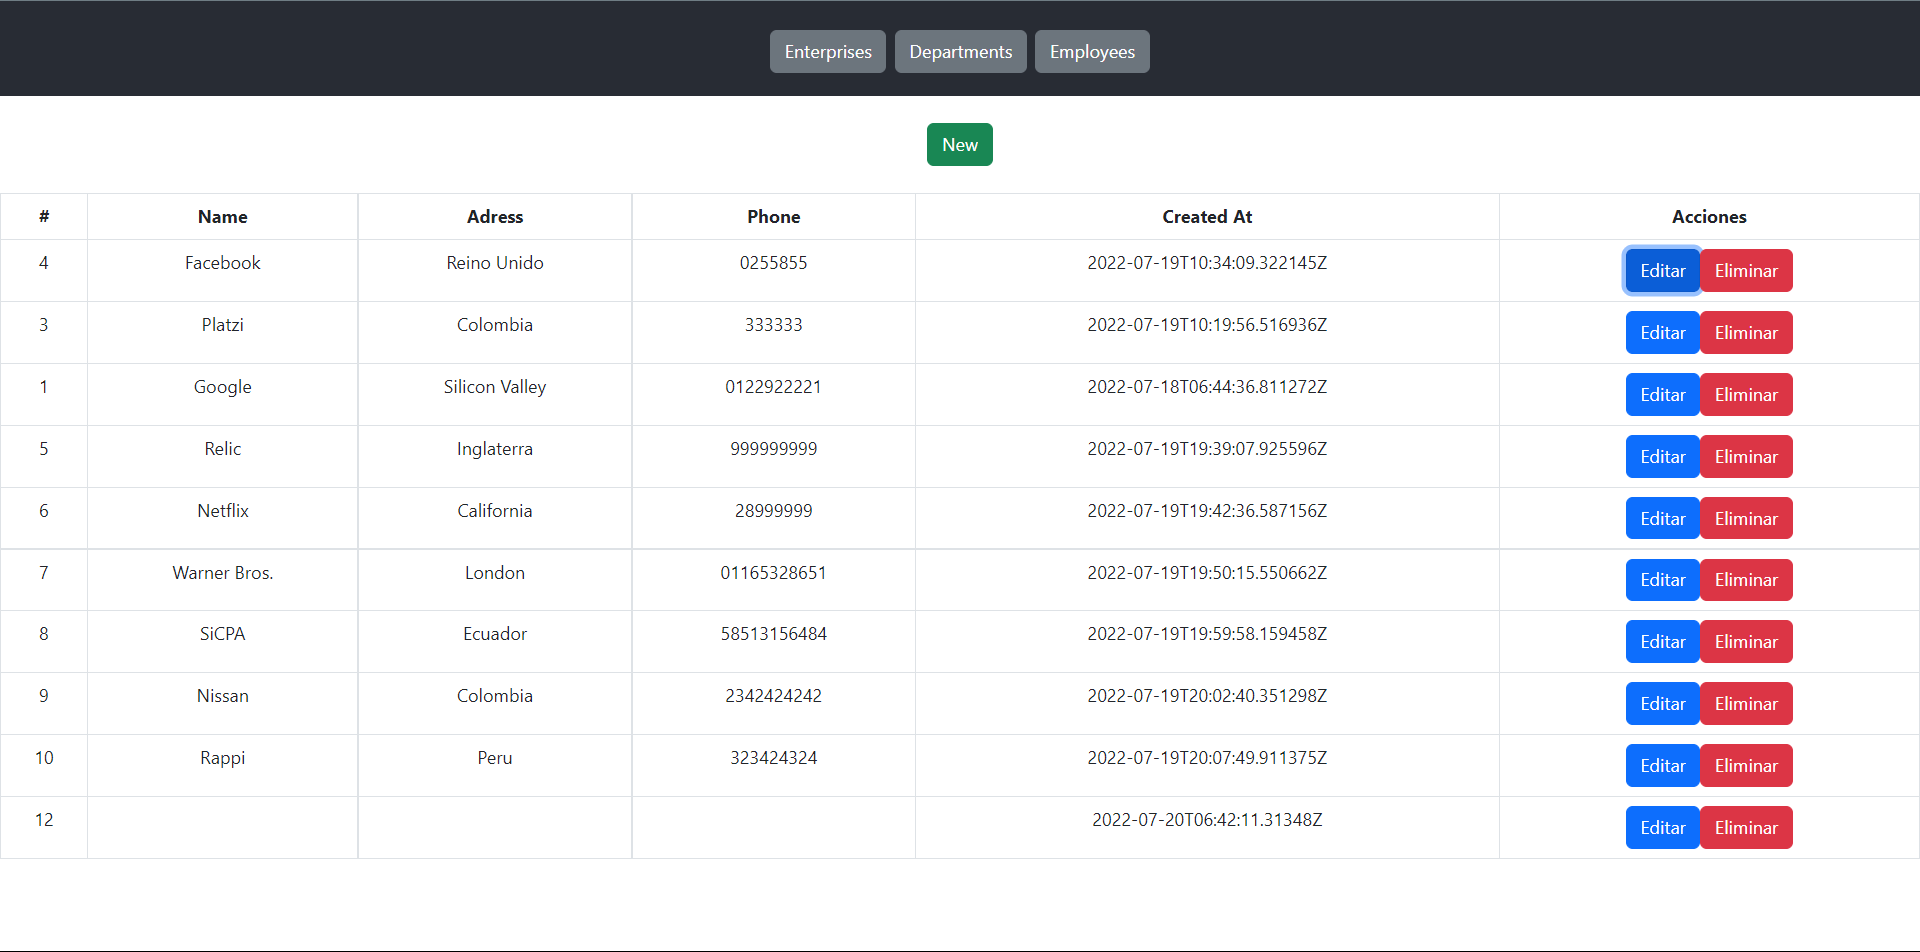The width and height of the screenshot is (1920, 952).
Task: Click the Name column header
Action: click(222, 217)
